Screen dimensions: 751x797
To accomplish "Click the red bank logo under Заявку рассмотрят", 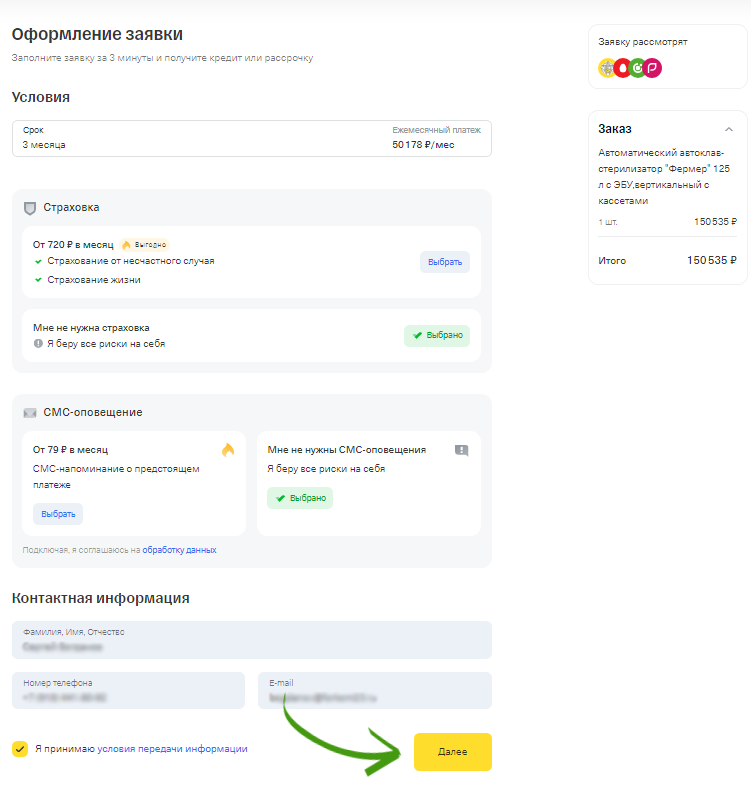I will 622,68.
